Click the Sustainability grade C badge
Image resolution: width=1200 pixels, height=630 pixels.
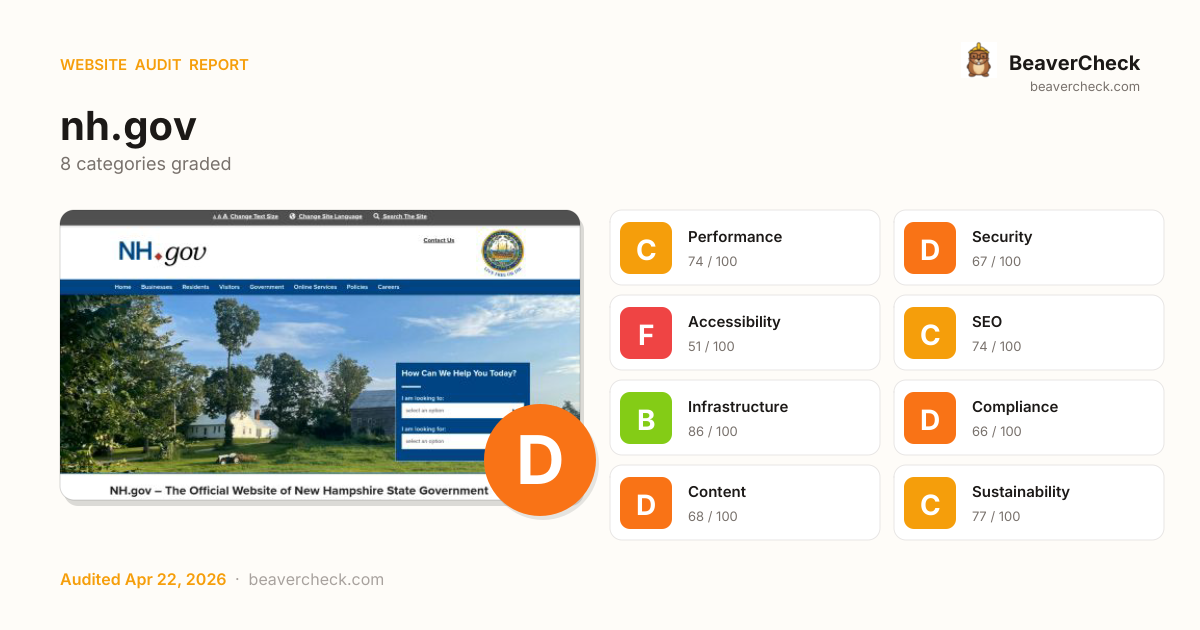(x=930, y=503)
